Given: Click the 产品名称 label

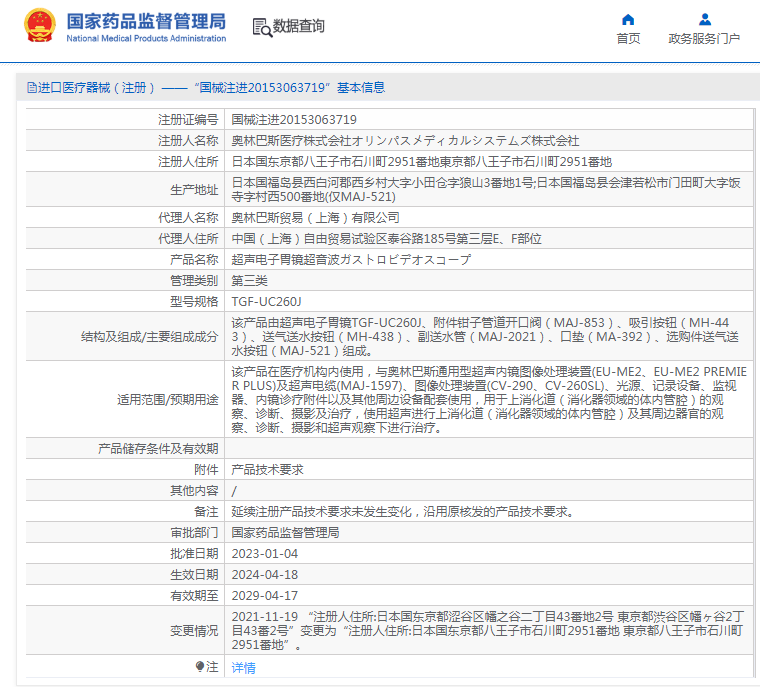Looking at the screenshot, I should [194, 260].
